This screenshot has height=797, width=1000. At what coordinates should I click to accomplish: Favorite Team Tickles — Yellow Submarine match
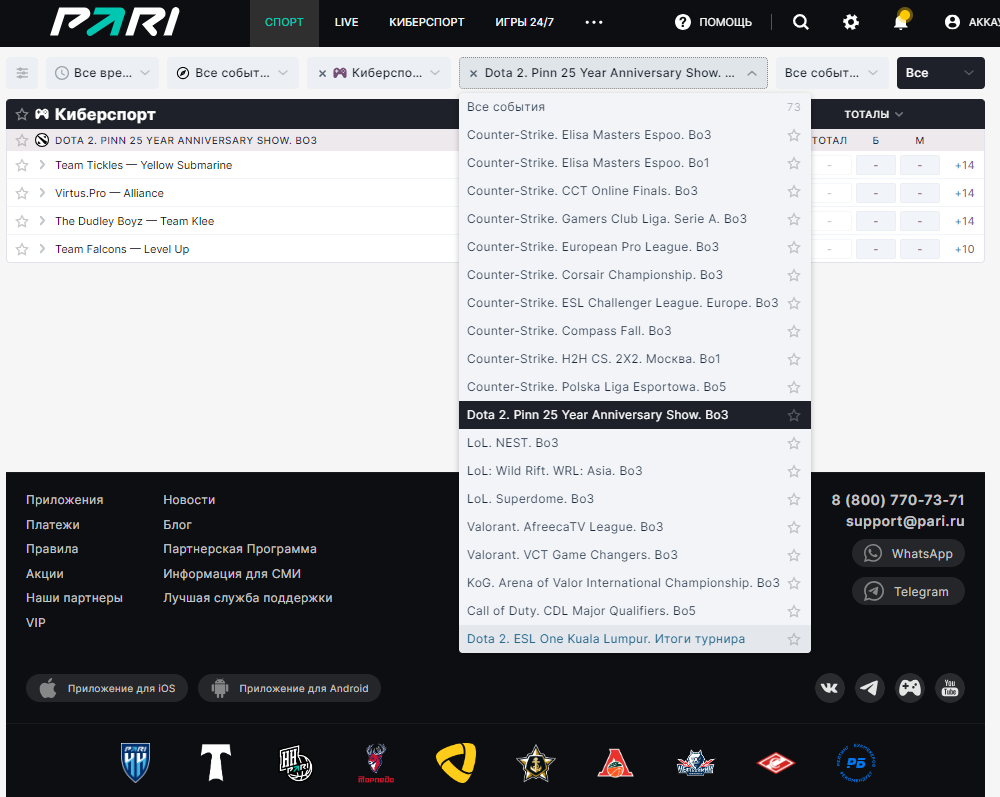click(22, 165)
